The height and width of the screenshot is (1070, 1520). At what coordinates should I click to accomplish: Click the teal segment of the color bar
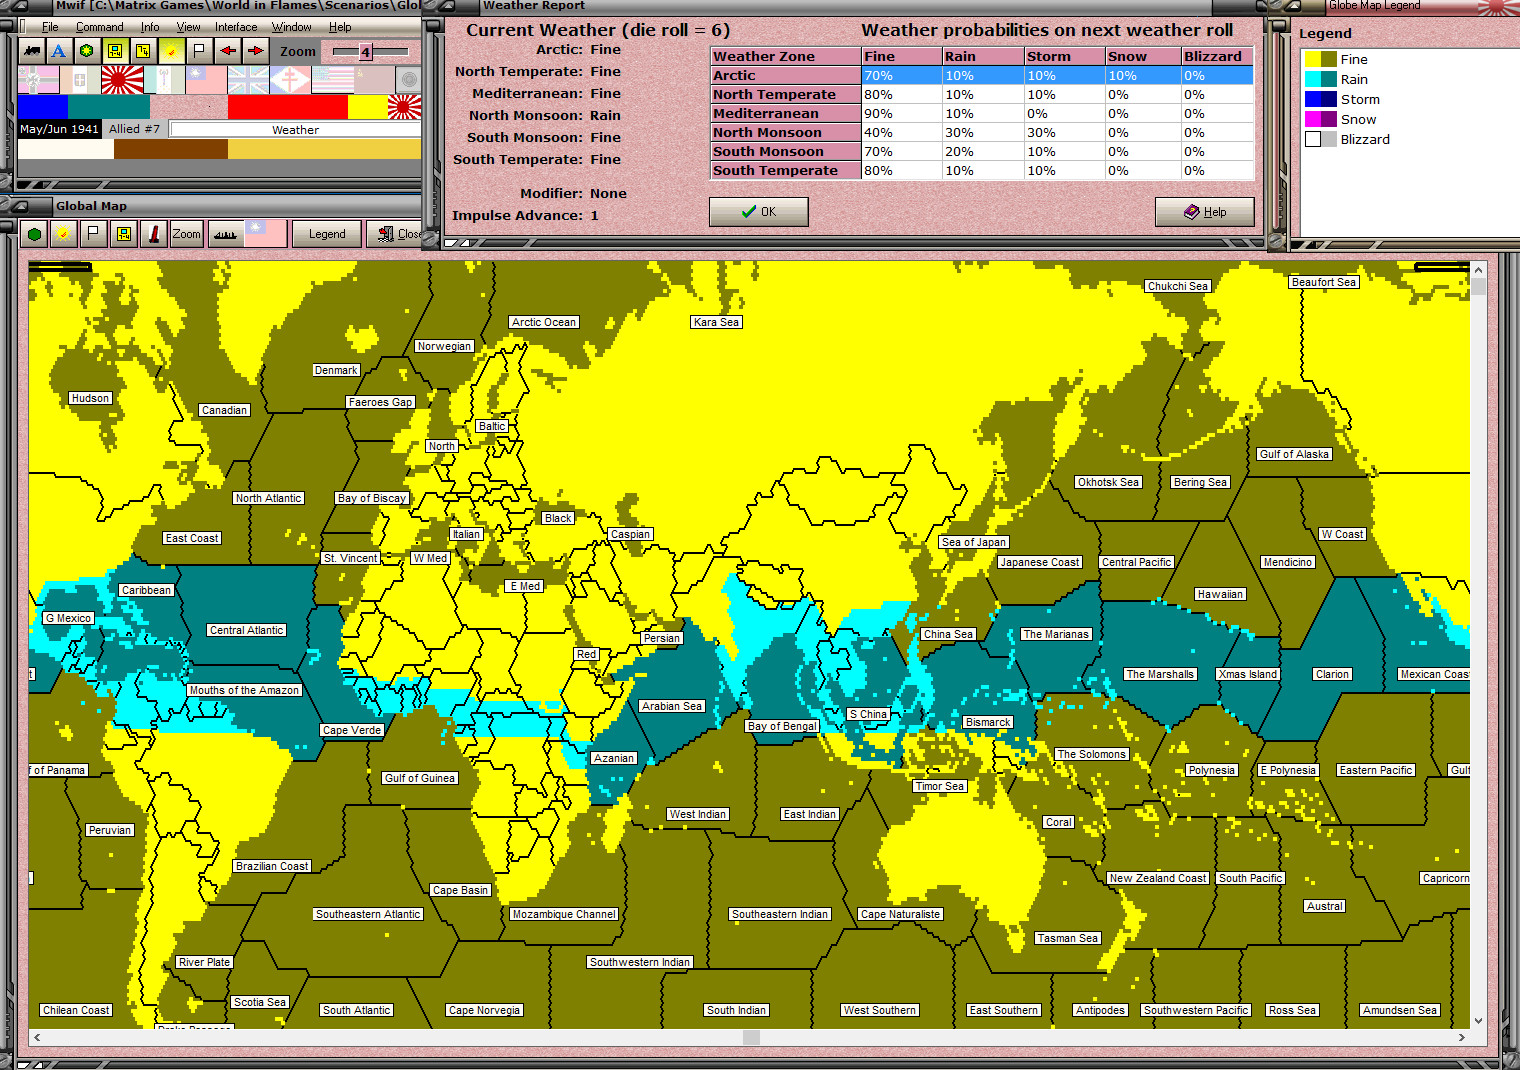pos(109,107)
